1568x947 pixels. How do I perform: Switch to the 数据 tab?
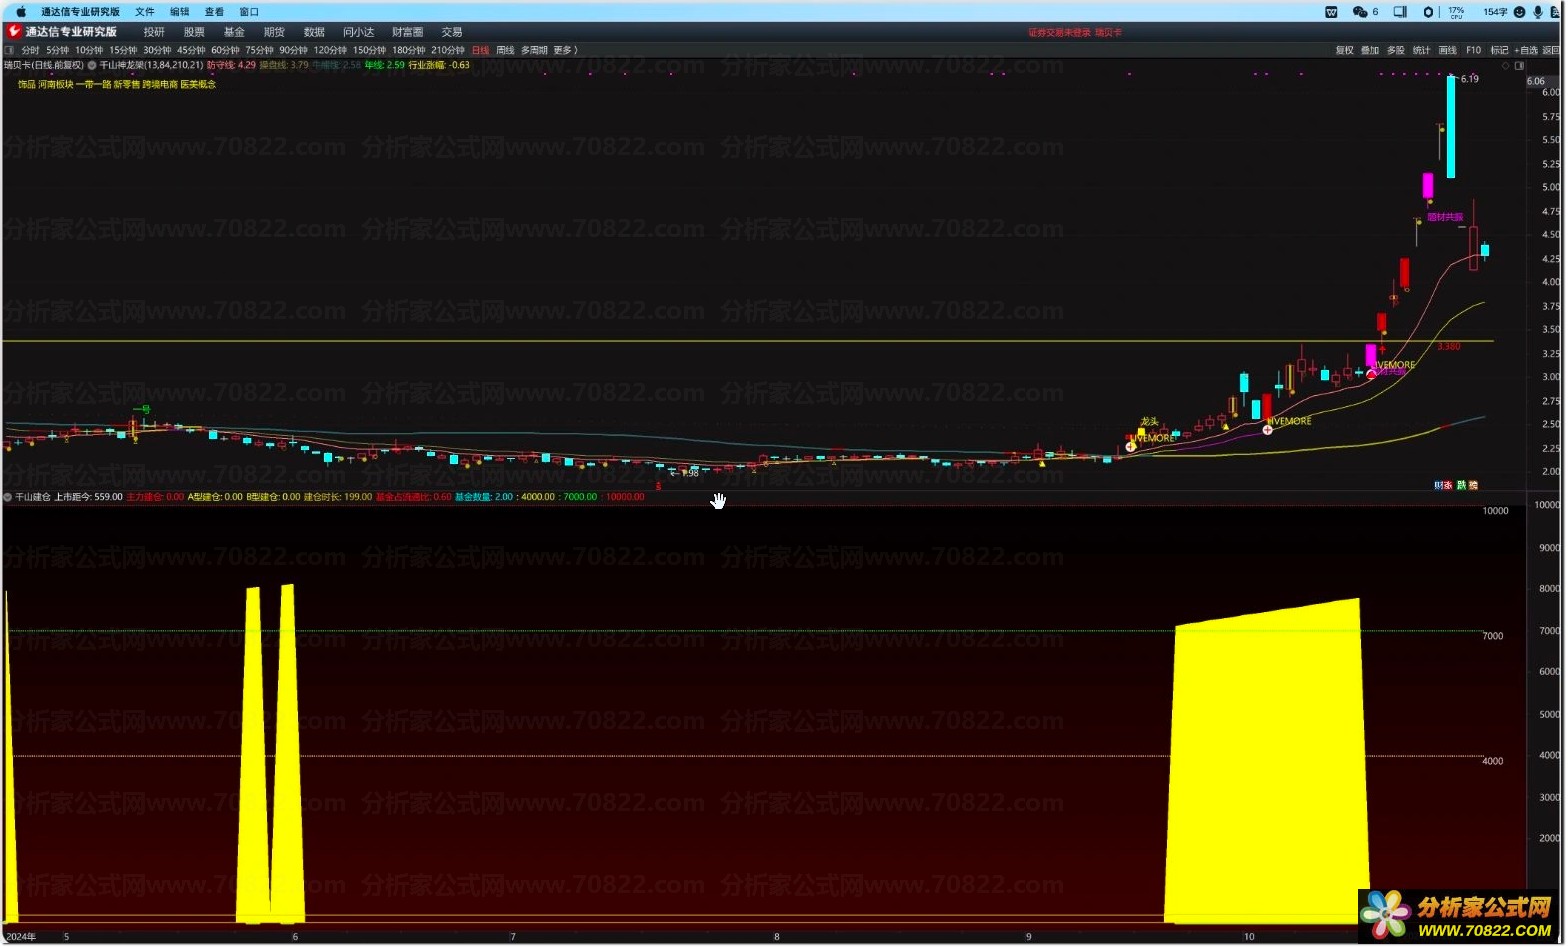click(x=314, y=32)
